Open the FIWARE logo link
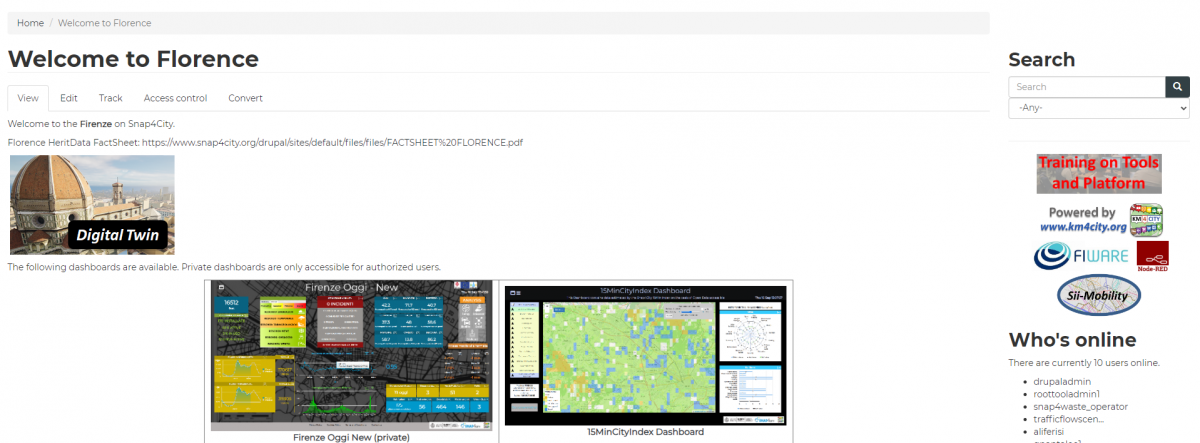Viewport: 1200px width, 443px height. click(x=1082, y=256)
